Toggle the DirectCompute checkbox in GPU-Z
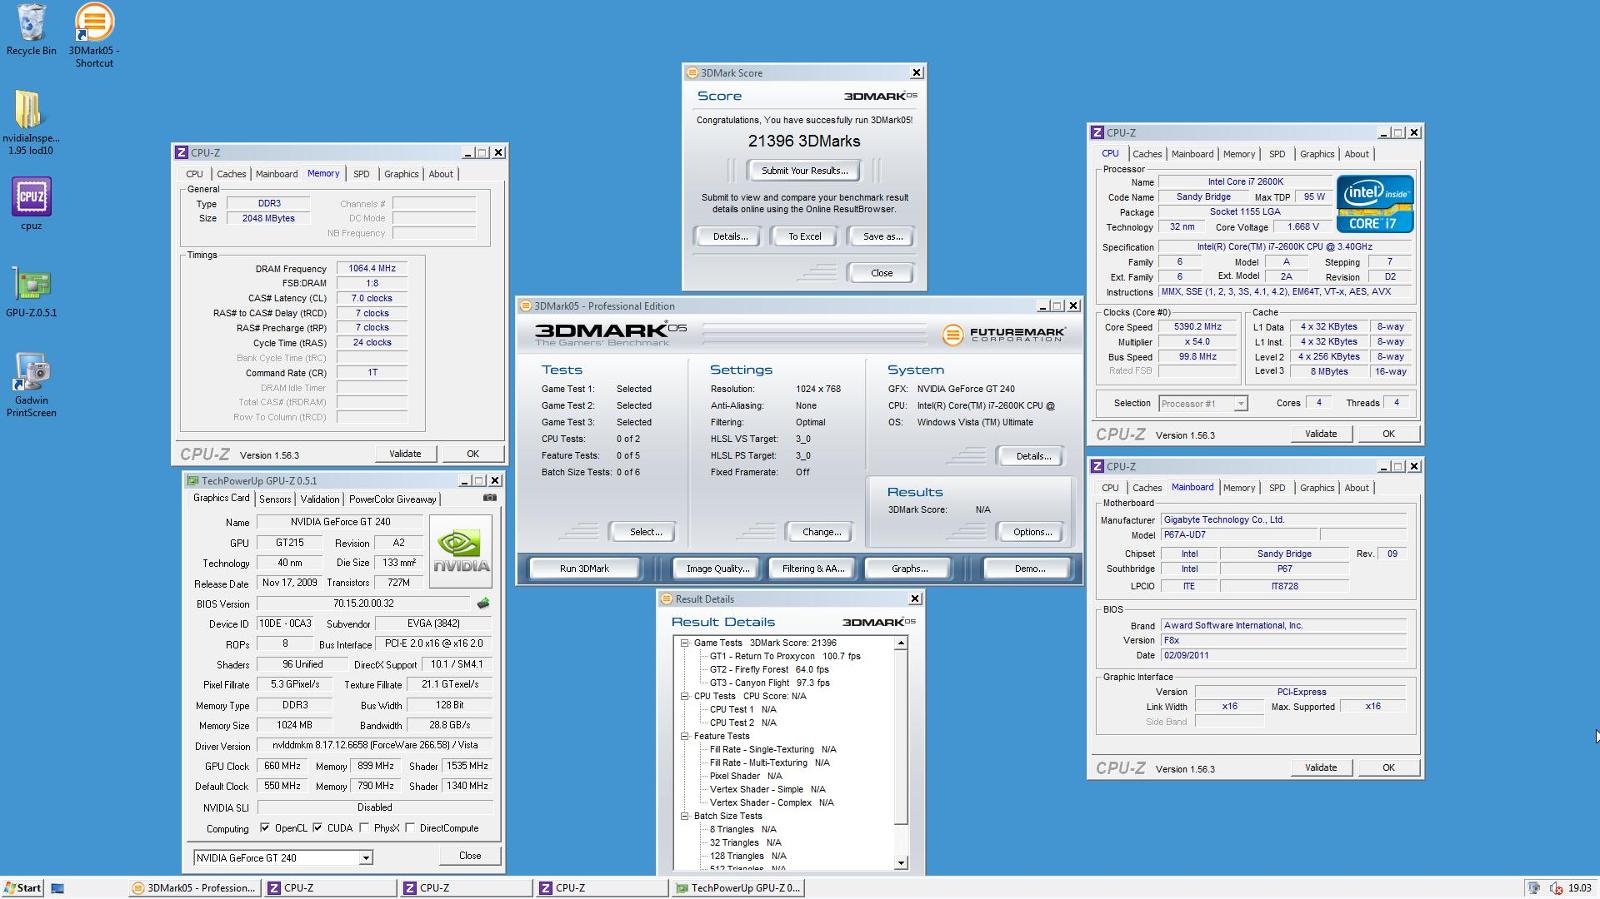Image resolution: width=1600 pixels, height=899 pixels. [410, 828]
